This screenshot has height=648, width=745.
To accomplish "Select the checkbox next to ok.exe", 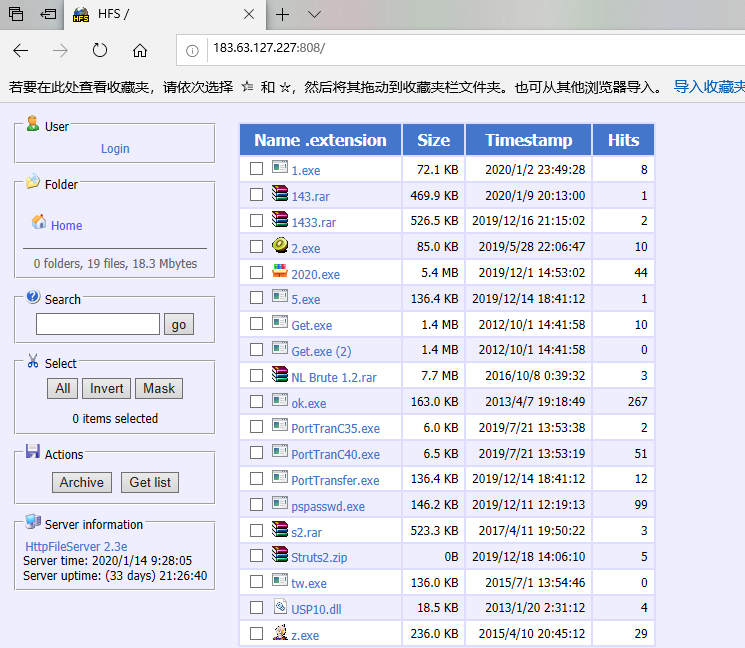I will (257, 401).
